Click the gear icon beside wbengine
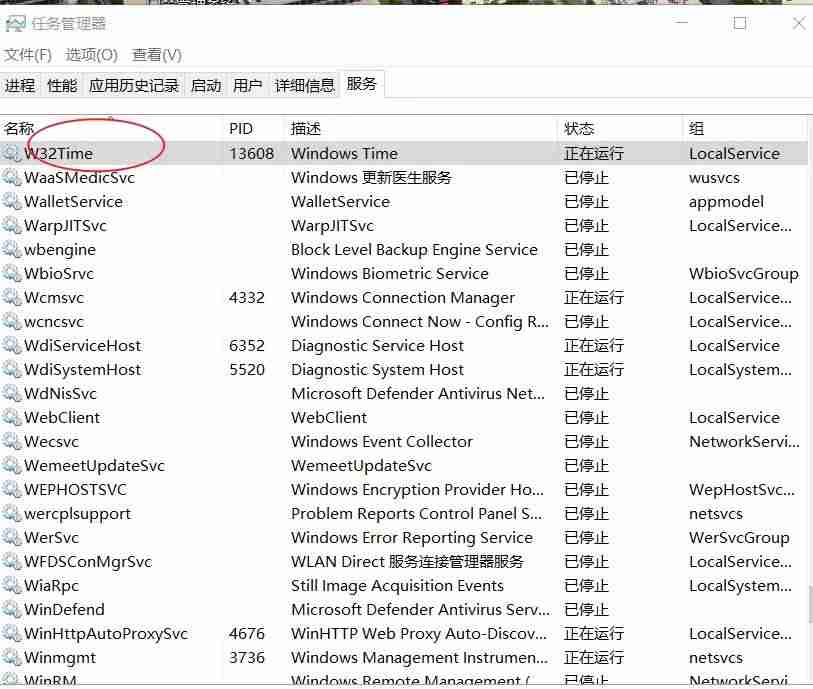Screen dimensions: 813x689 click(11, 249)
